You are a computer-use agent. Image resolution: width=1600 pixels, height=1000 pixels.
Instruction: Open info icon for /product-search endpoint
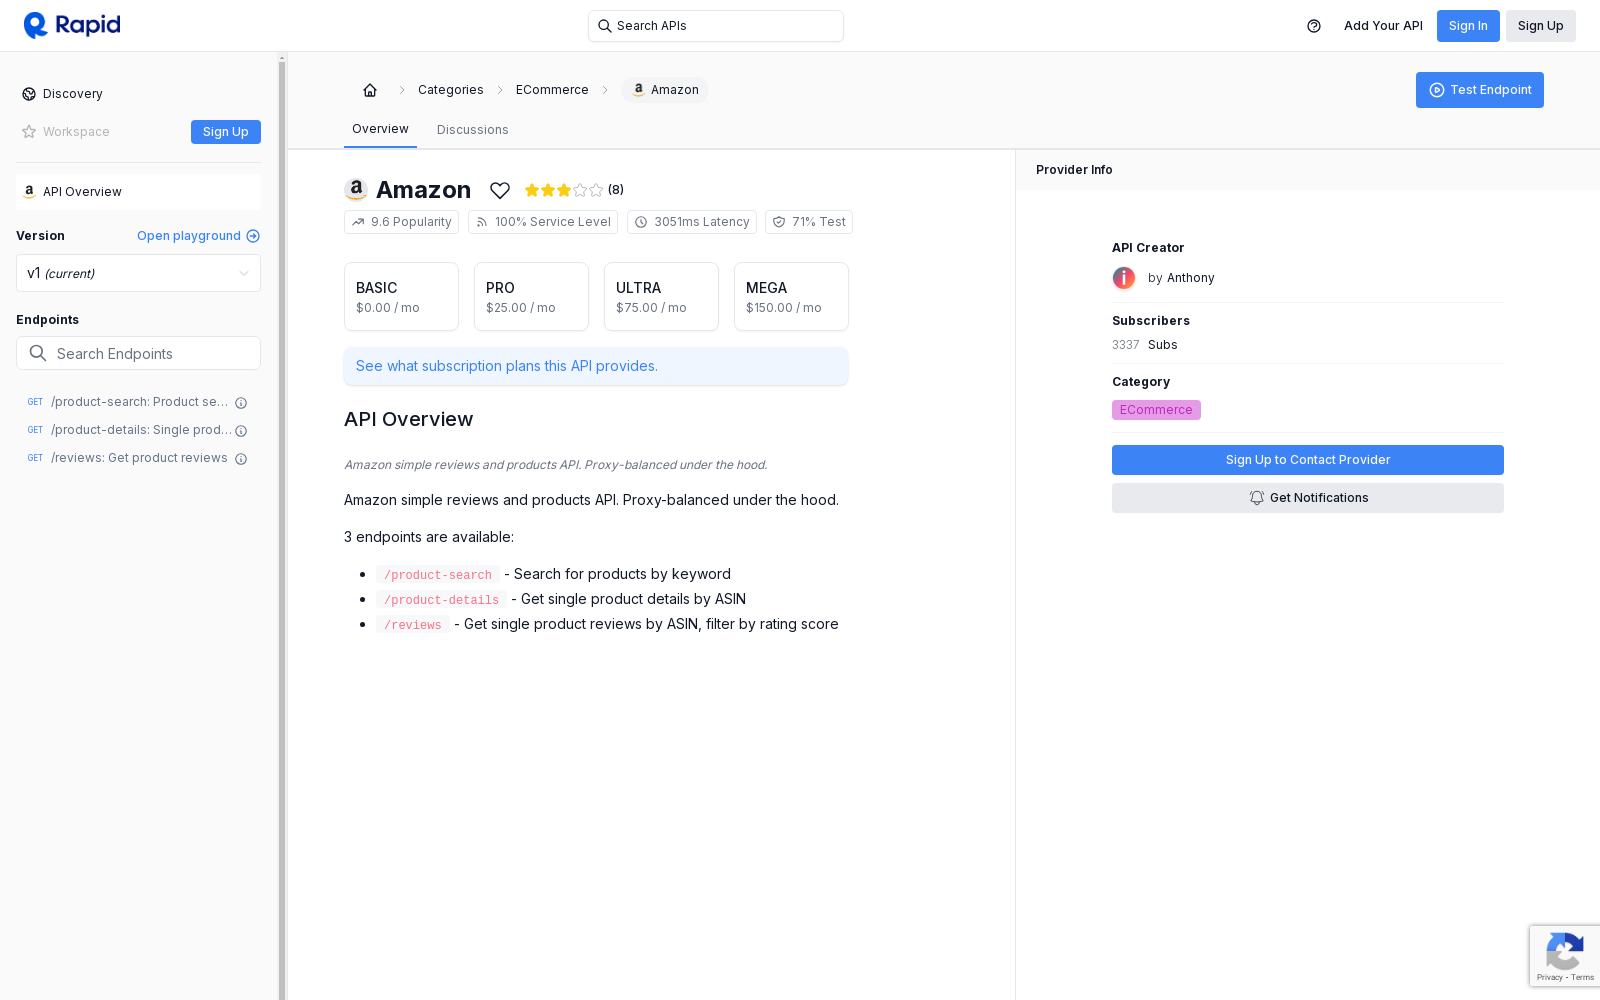(x=241, y=403)
